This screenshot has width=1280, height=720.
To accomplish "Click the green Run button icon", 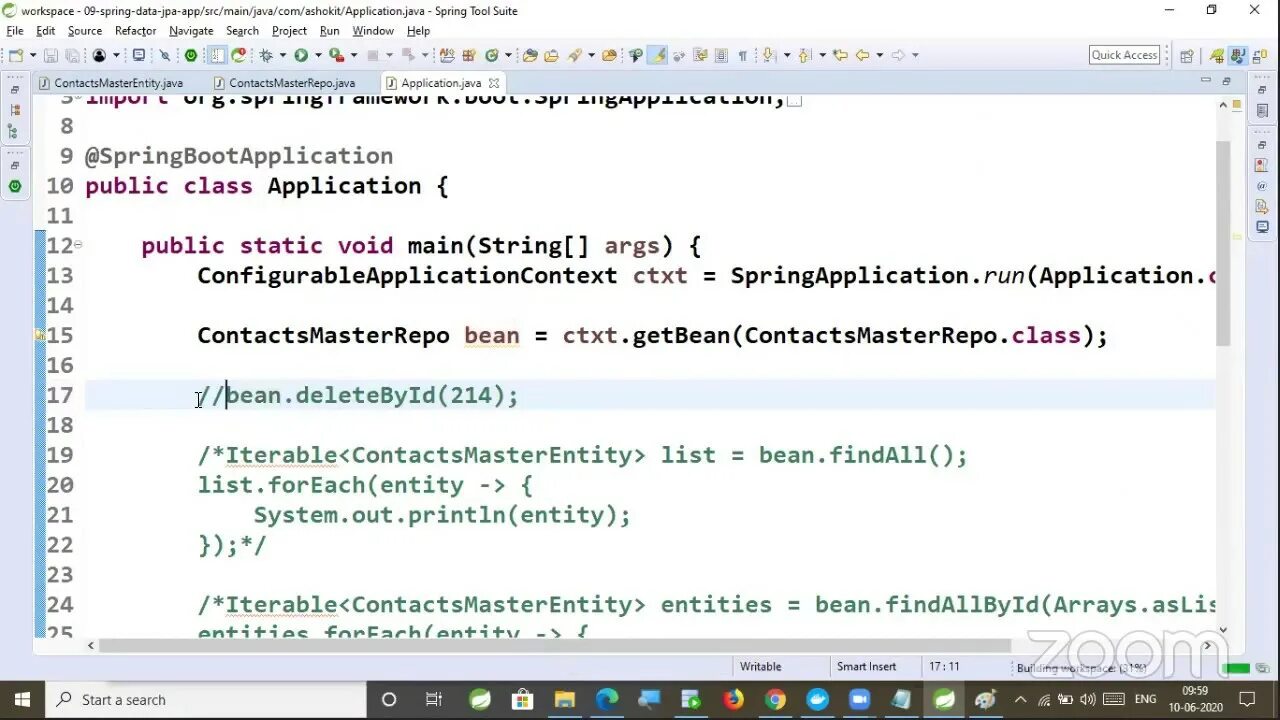I will click(300, 55).
